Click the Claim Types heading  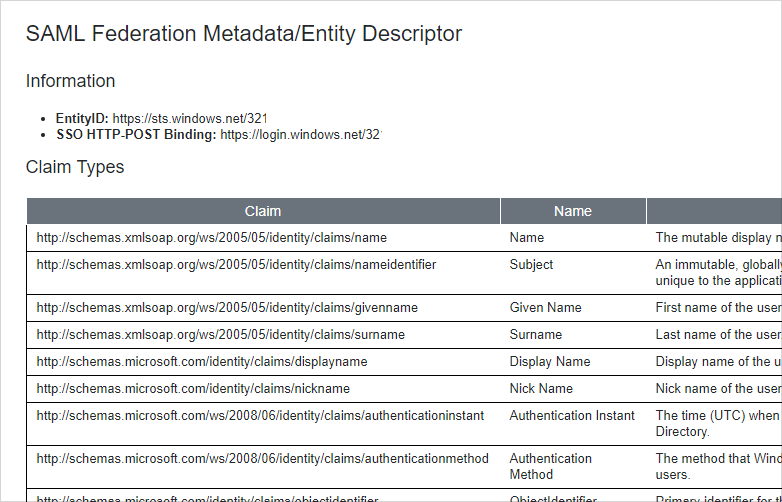75,167
